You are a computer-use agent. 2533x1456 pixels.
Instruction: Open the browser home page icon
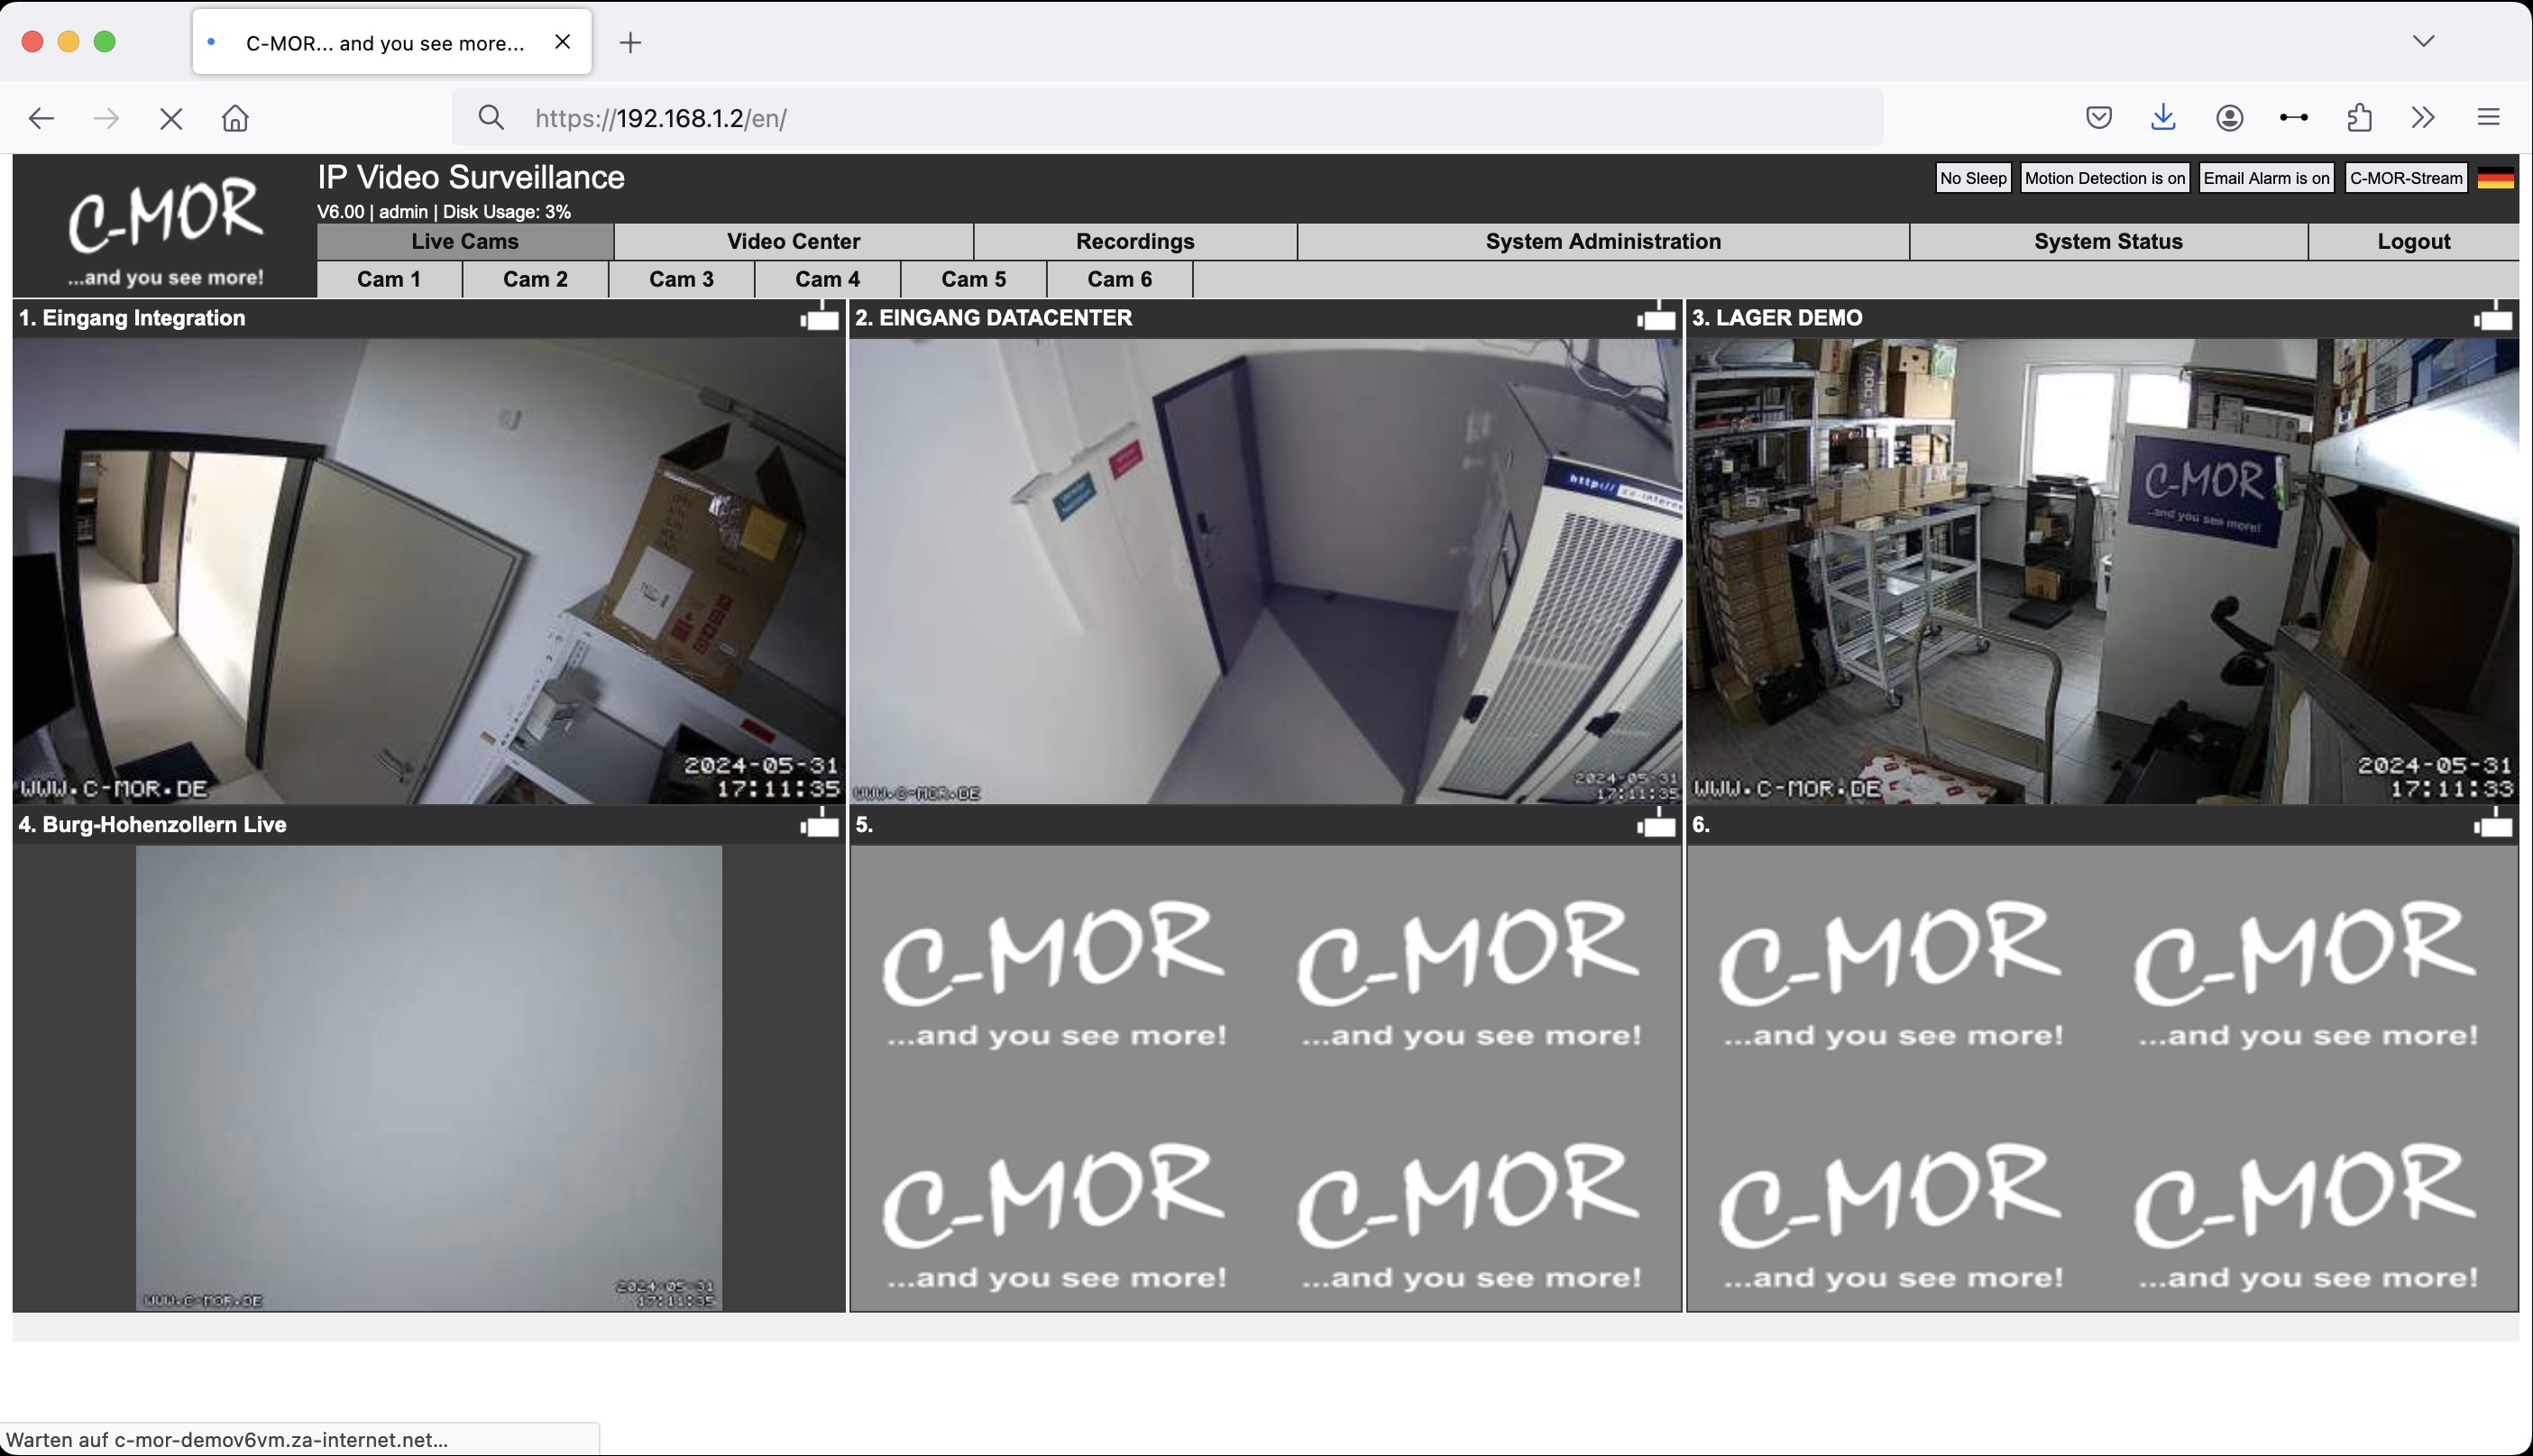pyautogui.click(x=235, y=118)
